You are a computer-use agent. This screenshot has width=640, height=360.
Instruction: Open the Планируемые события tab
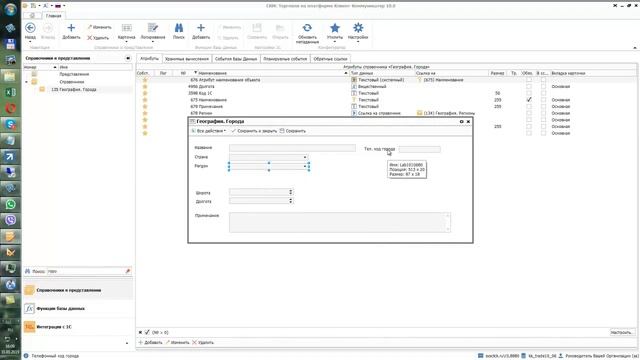pyautogui.click(x=285, y=59)
